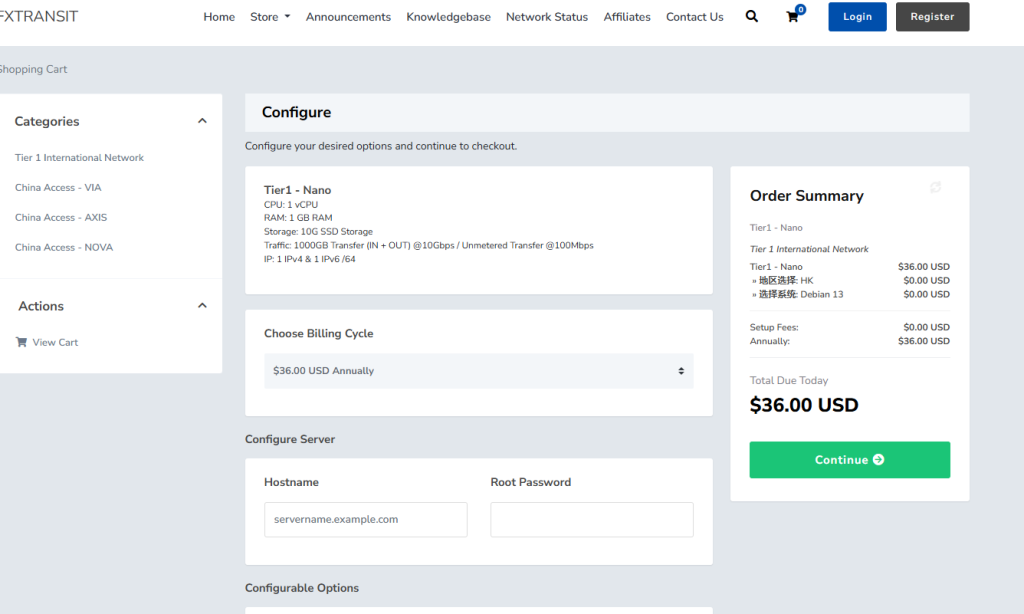Image resolution: width=1024 pixels, height=614 pixels.
Task: Open View Cart under Actions
Action: [54, 342]
